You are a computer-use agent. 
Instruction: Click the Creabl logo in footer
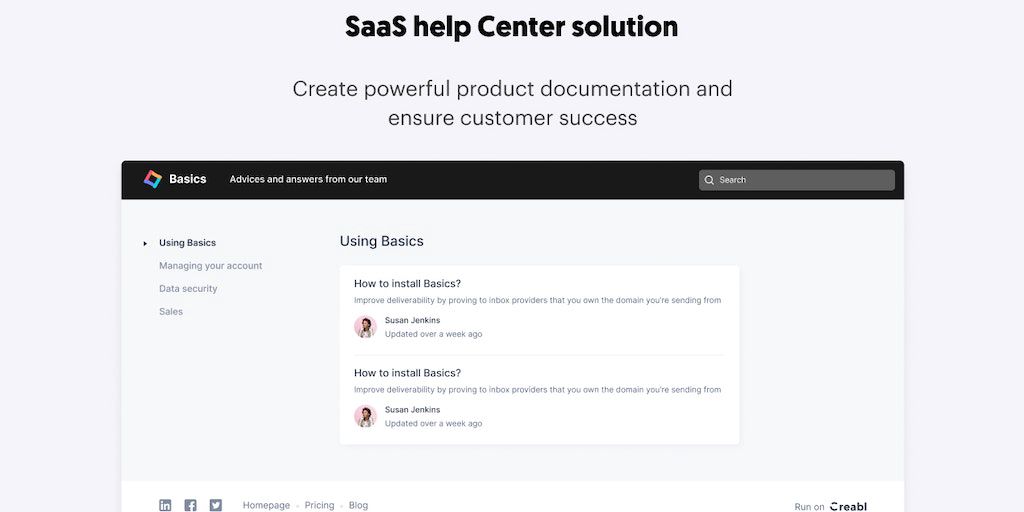(848, 506)
